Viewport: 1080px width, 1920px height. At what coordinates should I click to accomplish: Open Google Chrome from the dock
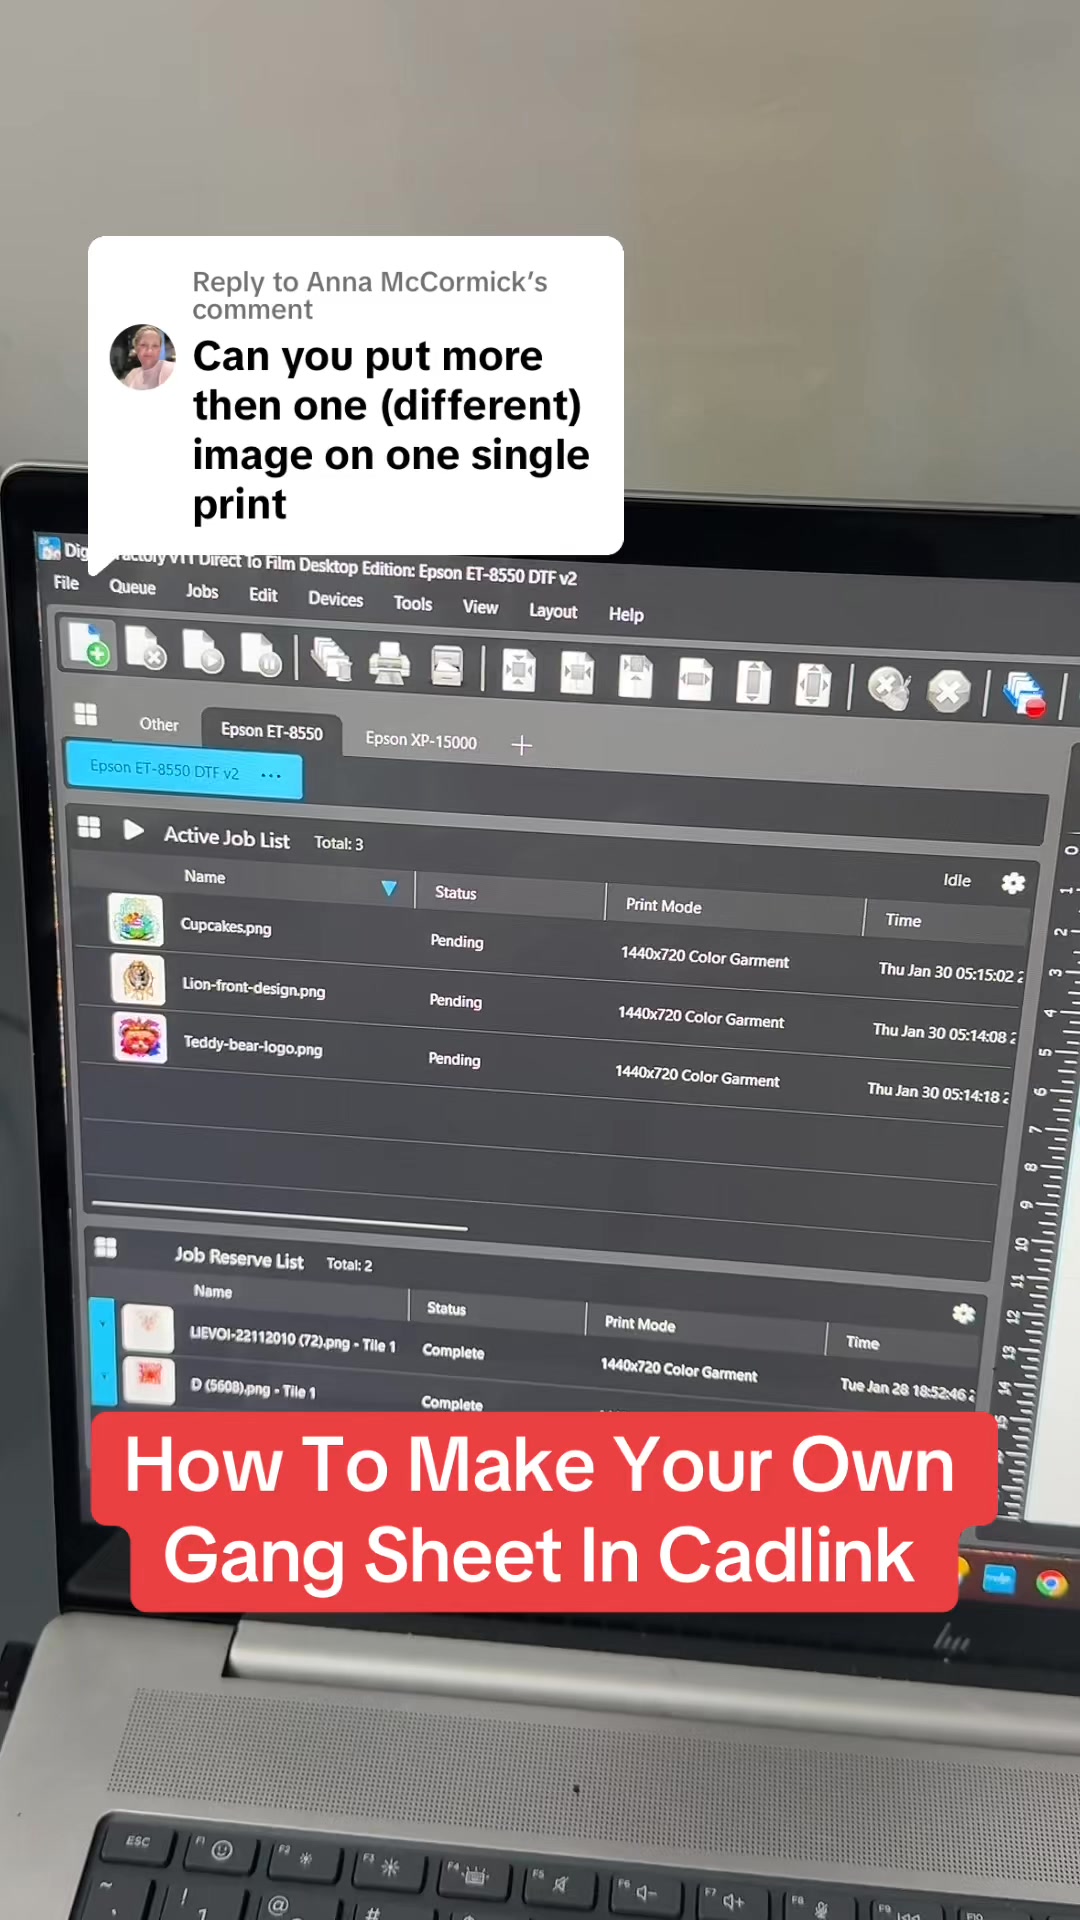point(1051,1584)
